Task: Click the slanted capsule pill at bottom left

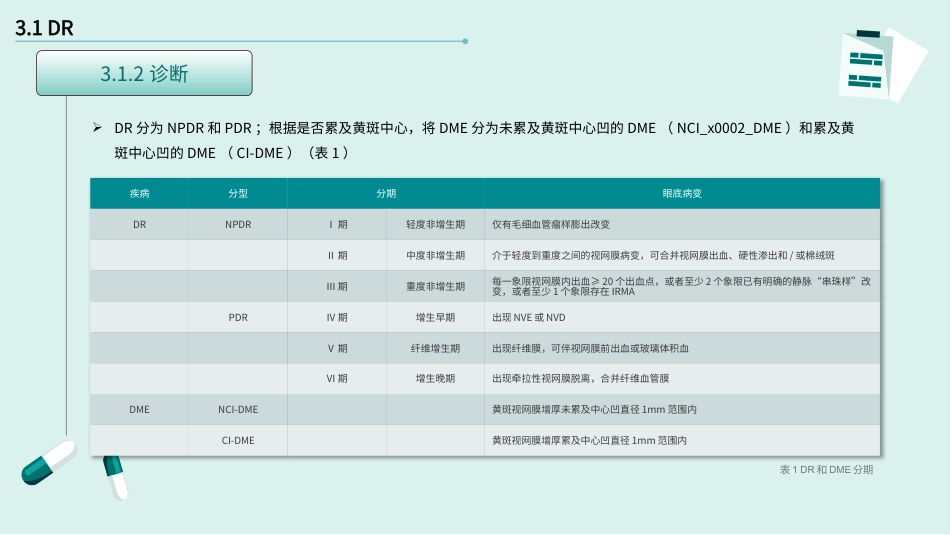Action: pos(48,463)
